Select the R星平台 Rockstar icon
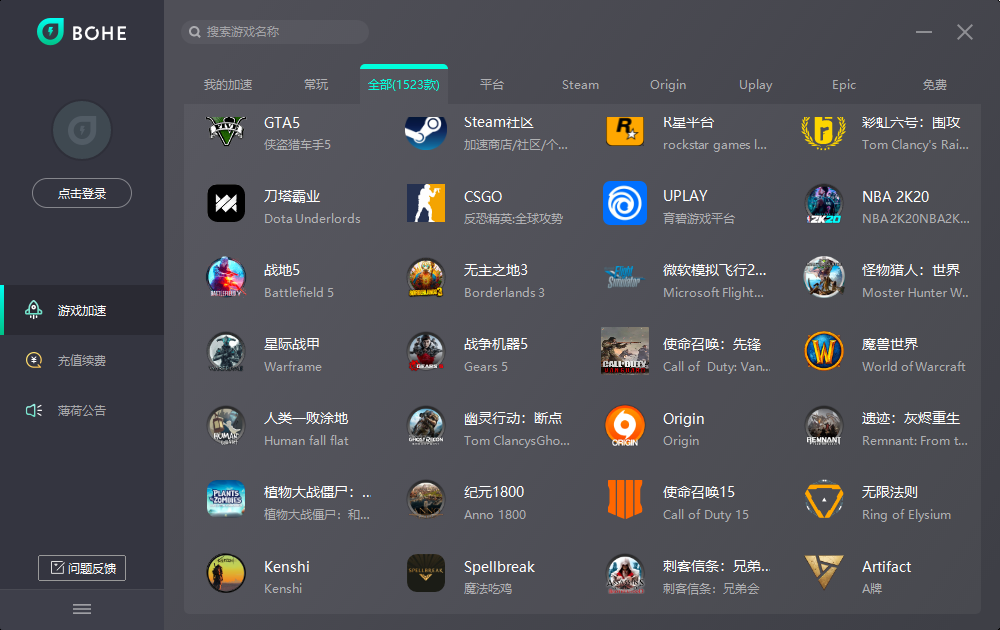Viewport: 1000px width, 630px height. 624,130
